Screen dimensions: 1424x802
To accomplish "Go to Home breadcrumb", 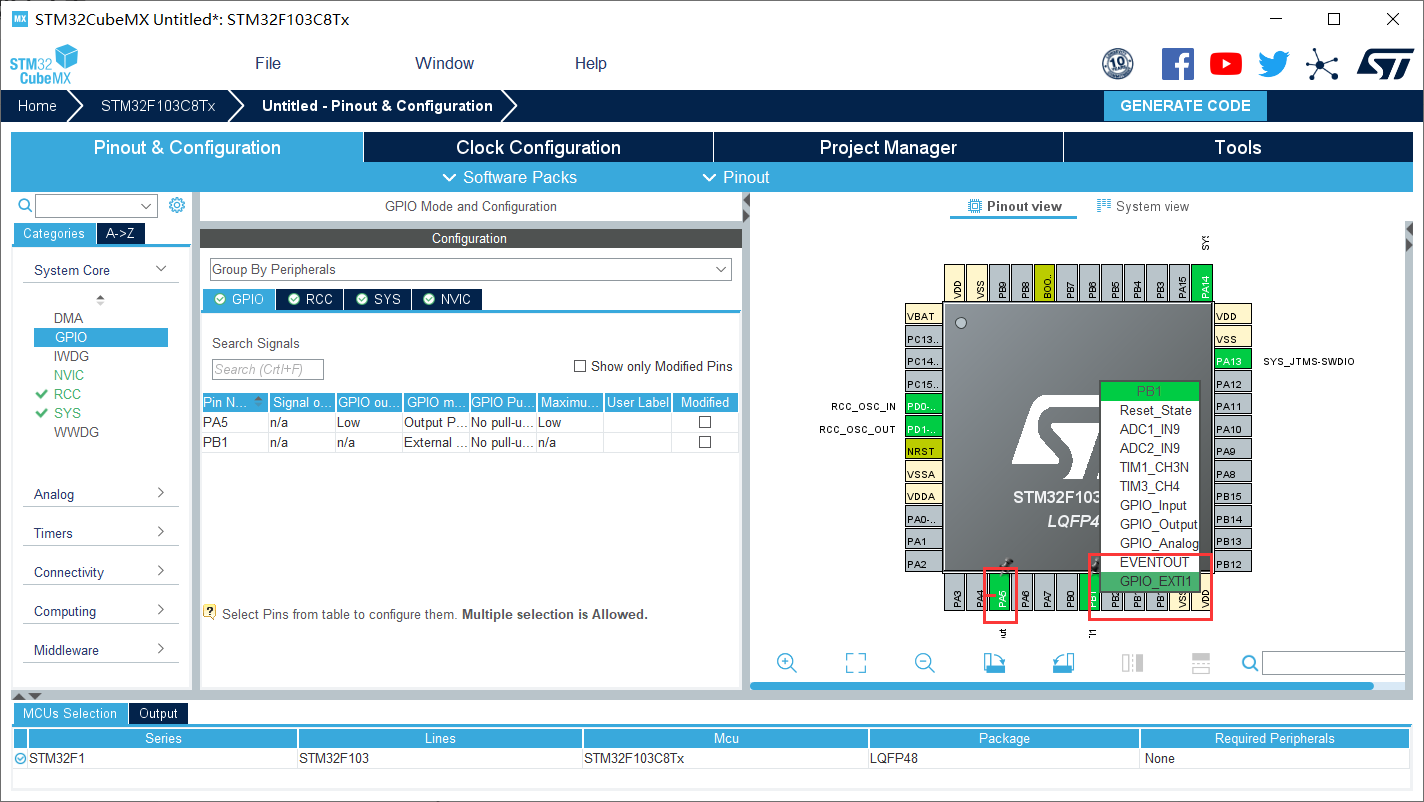I will tap(37, 106).
